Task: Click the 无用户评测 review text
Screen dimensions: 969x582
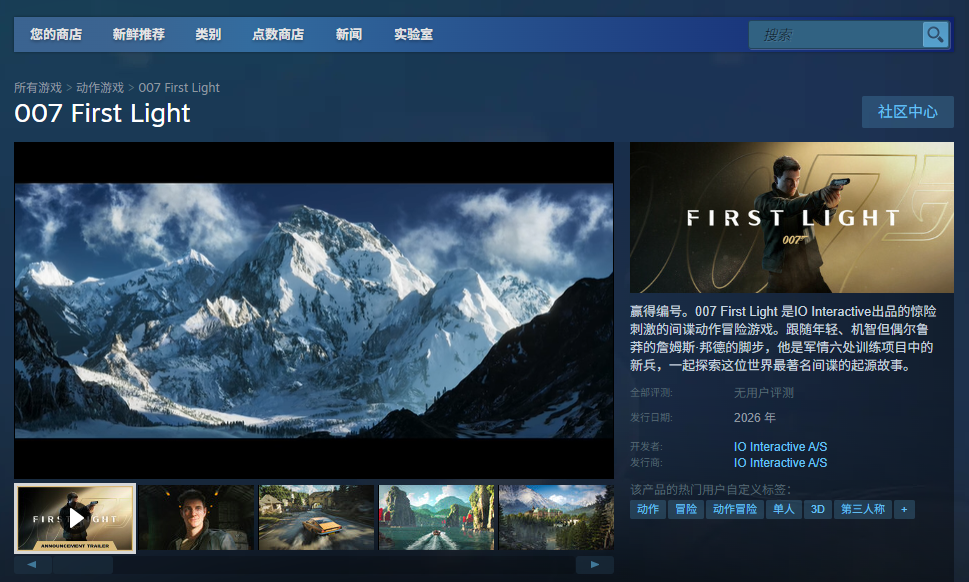Action: pyautogui.click(x=763, y=393)
